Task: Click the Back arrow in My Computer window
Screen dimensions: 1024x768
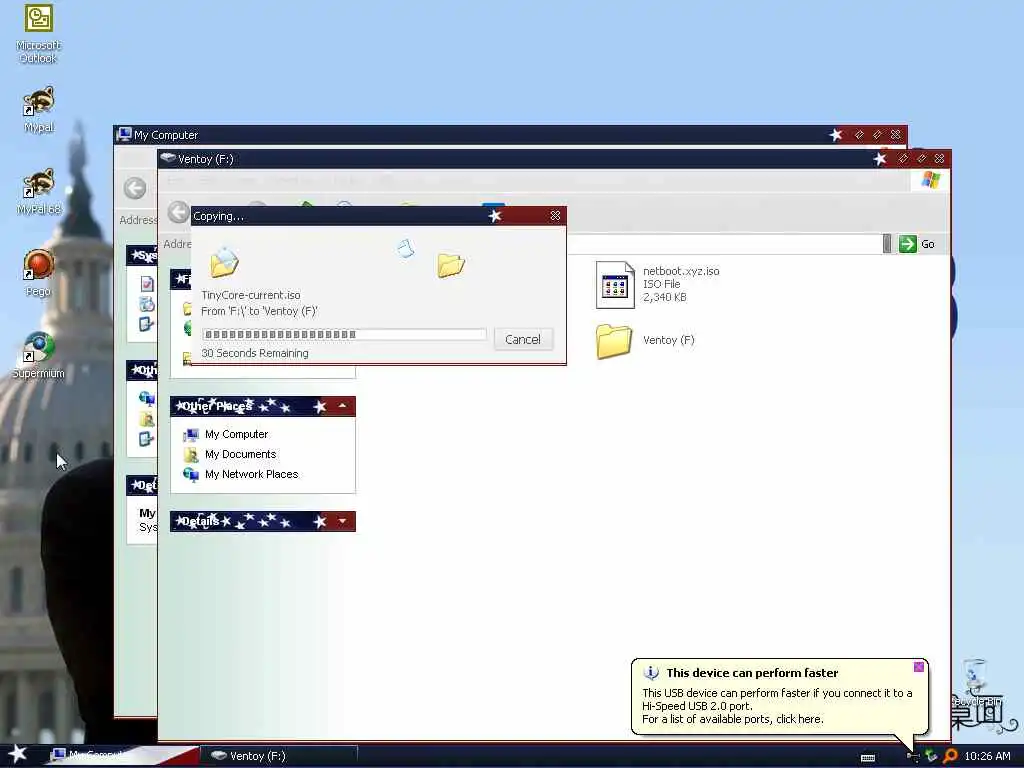Action: pos(135,188)
